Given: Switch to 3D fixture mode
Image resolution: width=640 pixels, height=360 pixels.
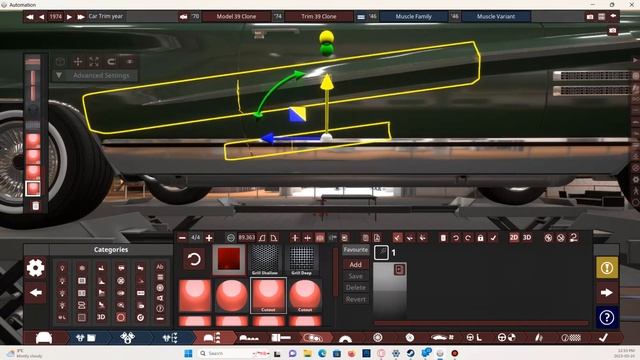Looking at the screenshot, I should pos(527,238).
